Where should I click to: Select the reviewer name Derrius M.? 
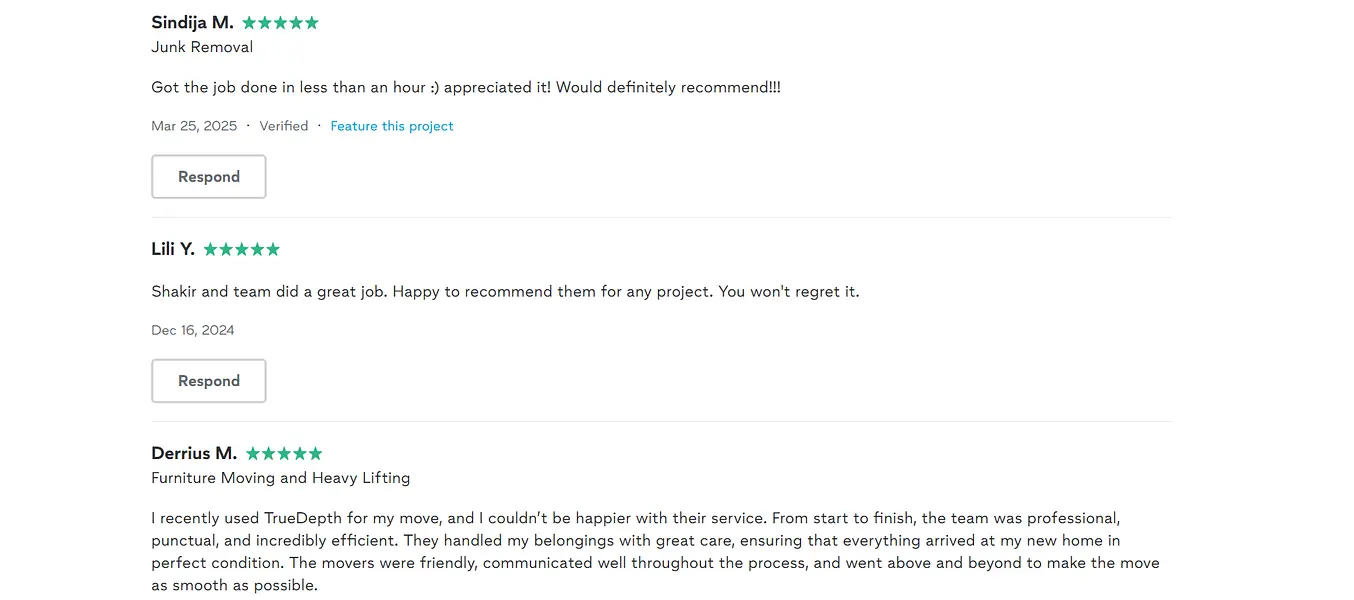(x=194, y=453)
